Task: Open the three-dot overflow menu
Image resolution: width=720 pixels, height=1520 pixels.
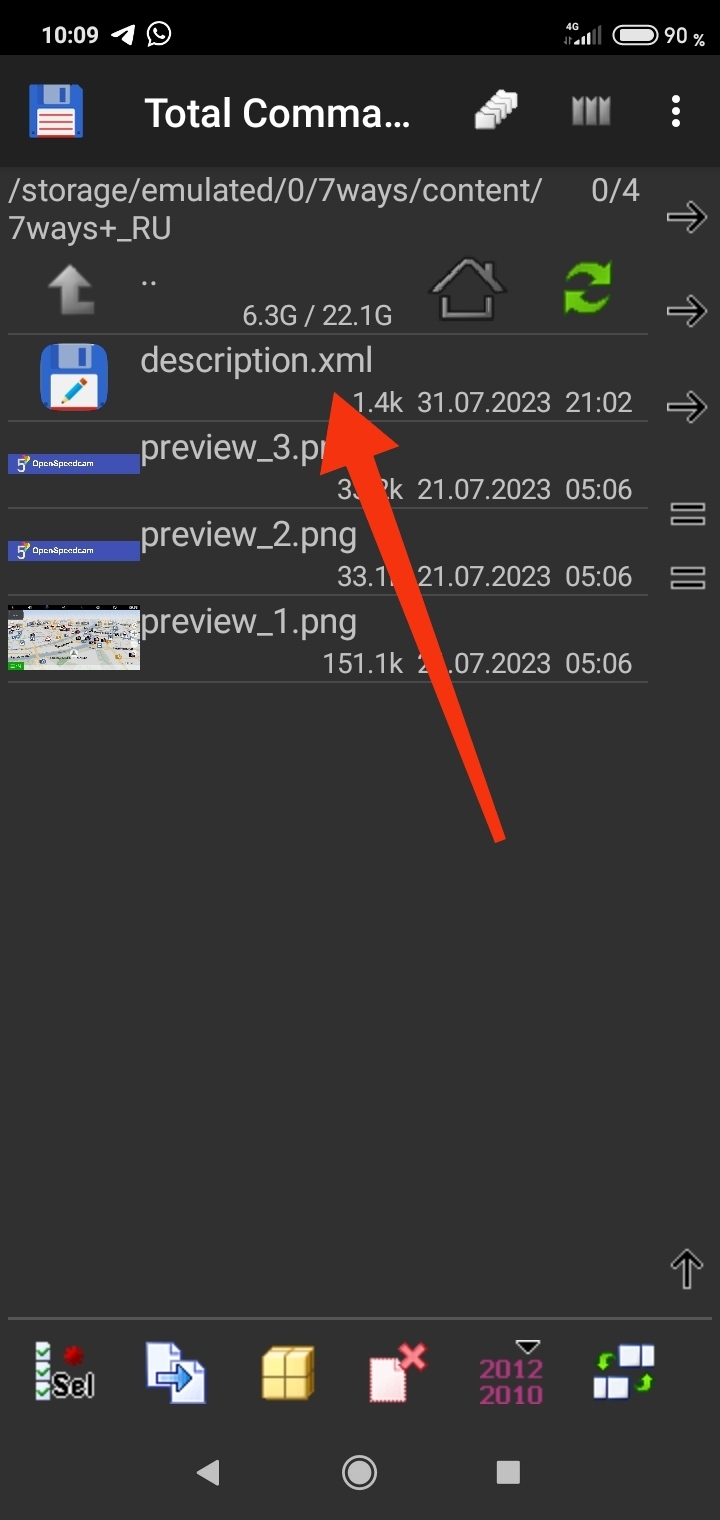Action: coord(676,111)
